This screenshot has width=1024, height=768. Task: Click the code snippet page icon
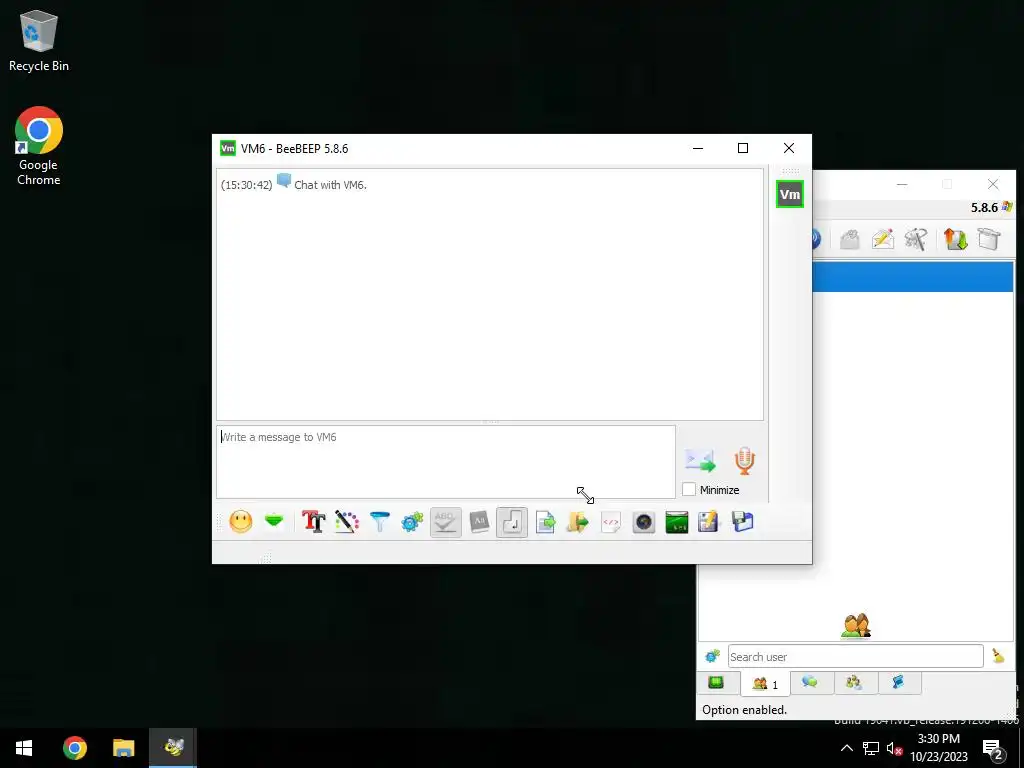[x=611, y=522]
